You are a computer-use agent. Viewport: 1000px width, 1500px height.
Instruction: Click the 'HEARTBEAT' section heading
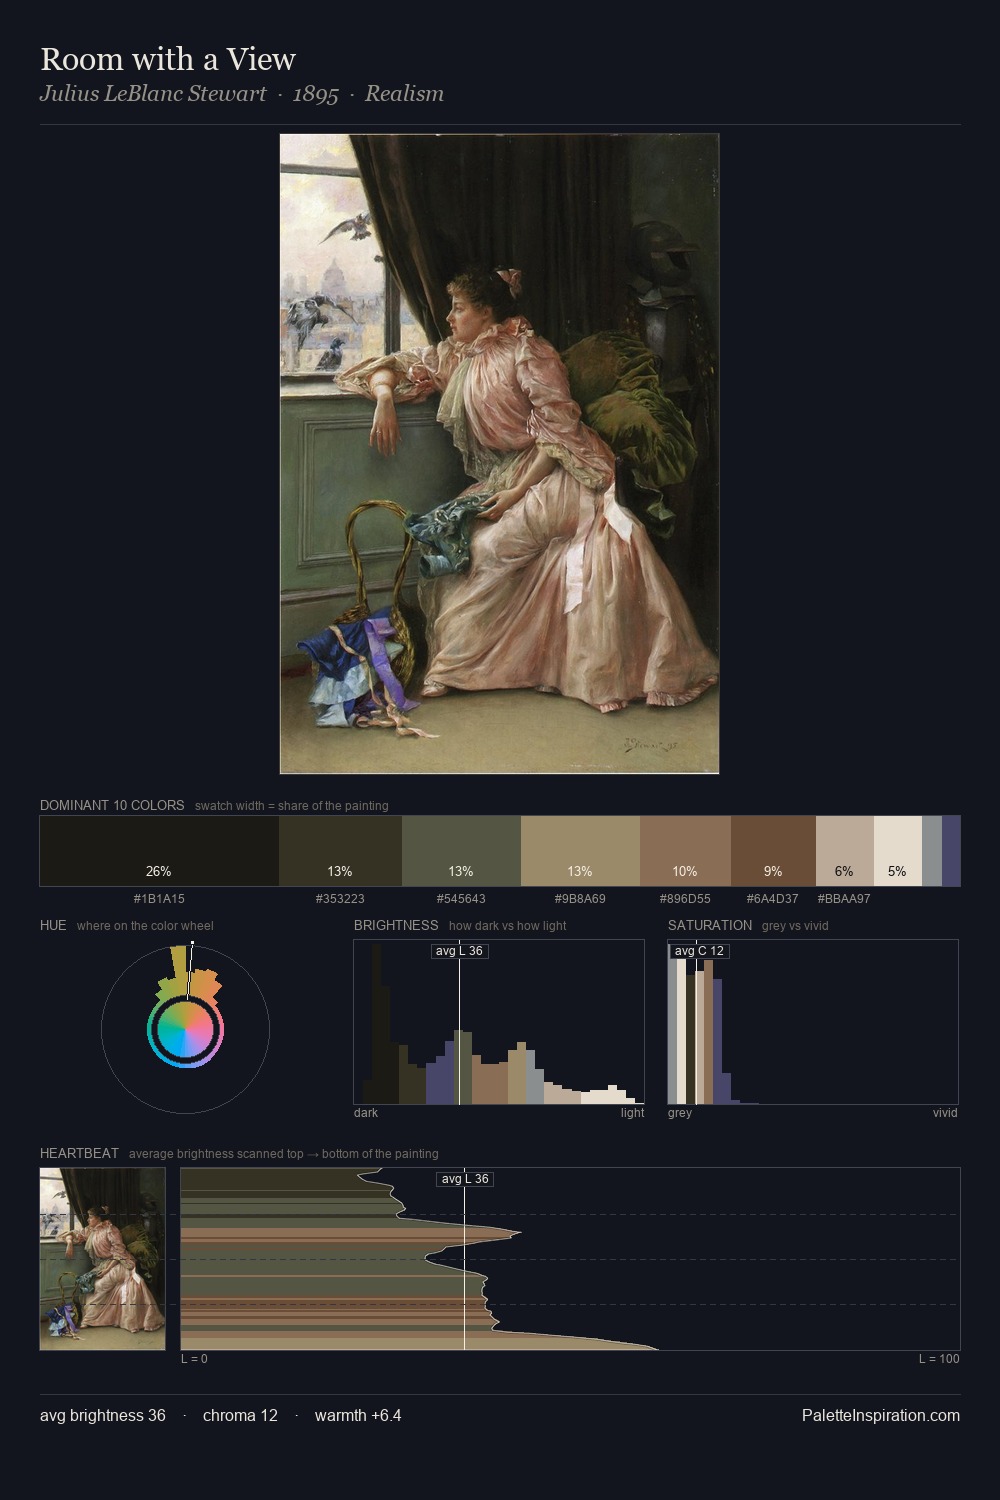79,1153
